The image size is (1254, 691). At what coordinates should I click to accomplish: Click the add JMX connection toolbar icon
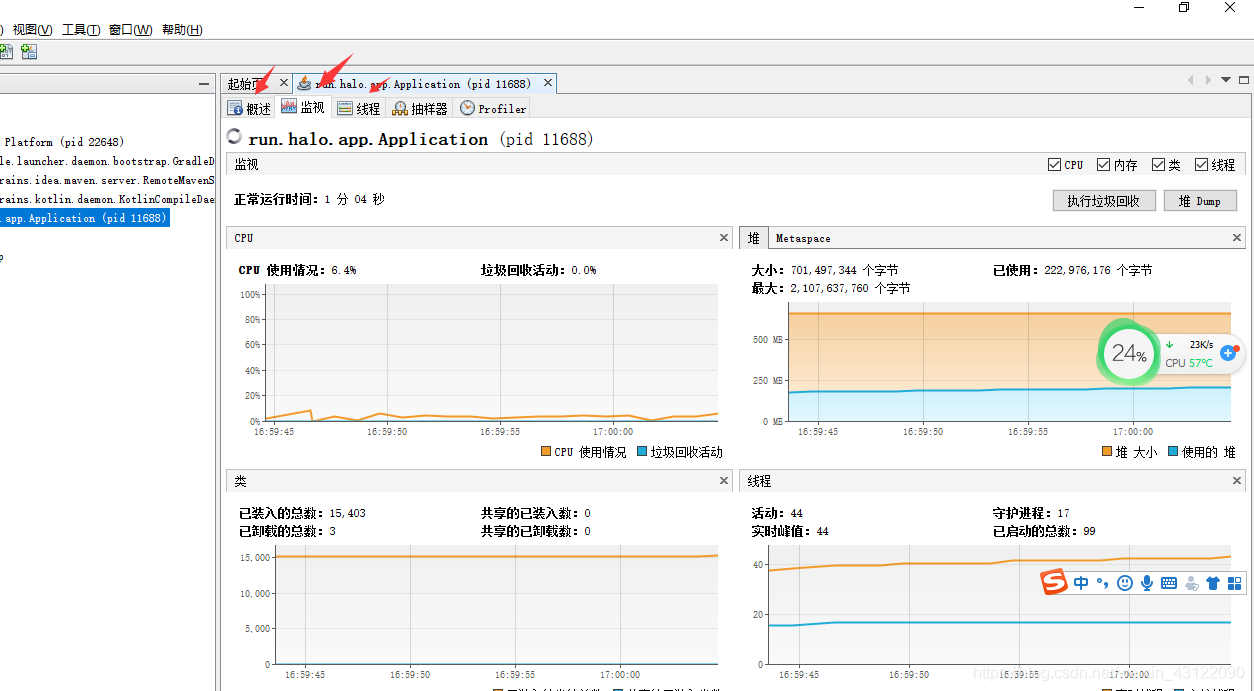28,51
